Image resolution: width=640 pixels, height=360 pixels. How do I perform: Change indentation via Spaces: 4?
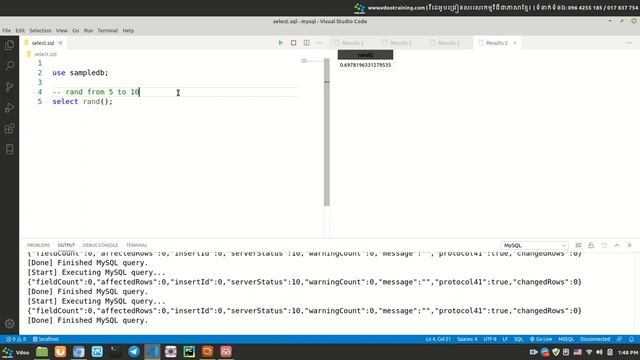click(x=467, y=339)
